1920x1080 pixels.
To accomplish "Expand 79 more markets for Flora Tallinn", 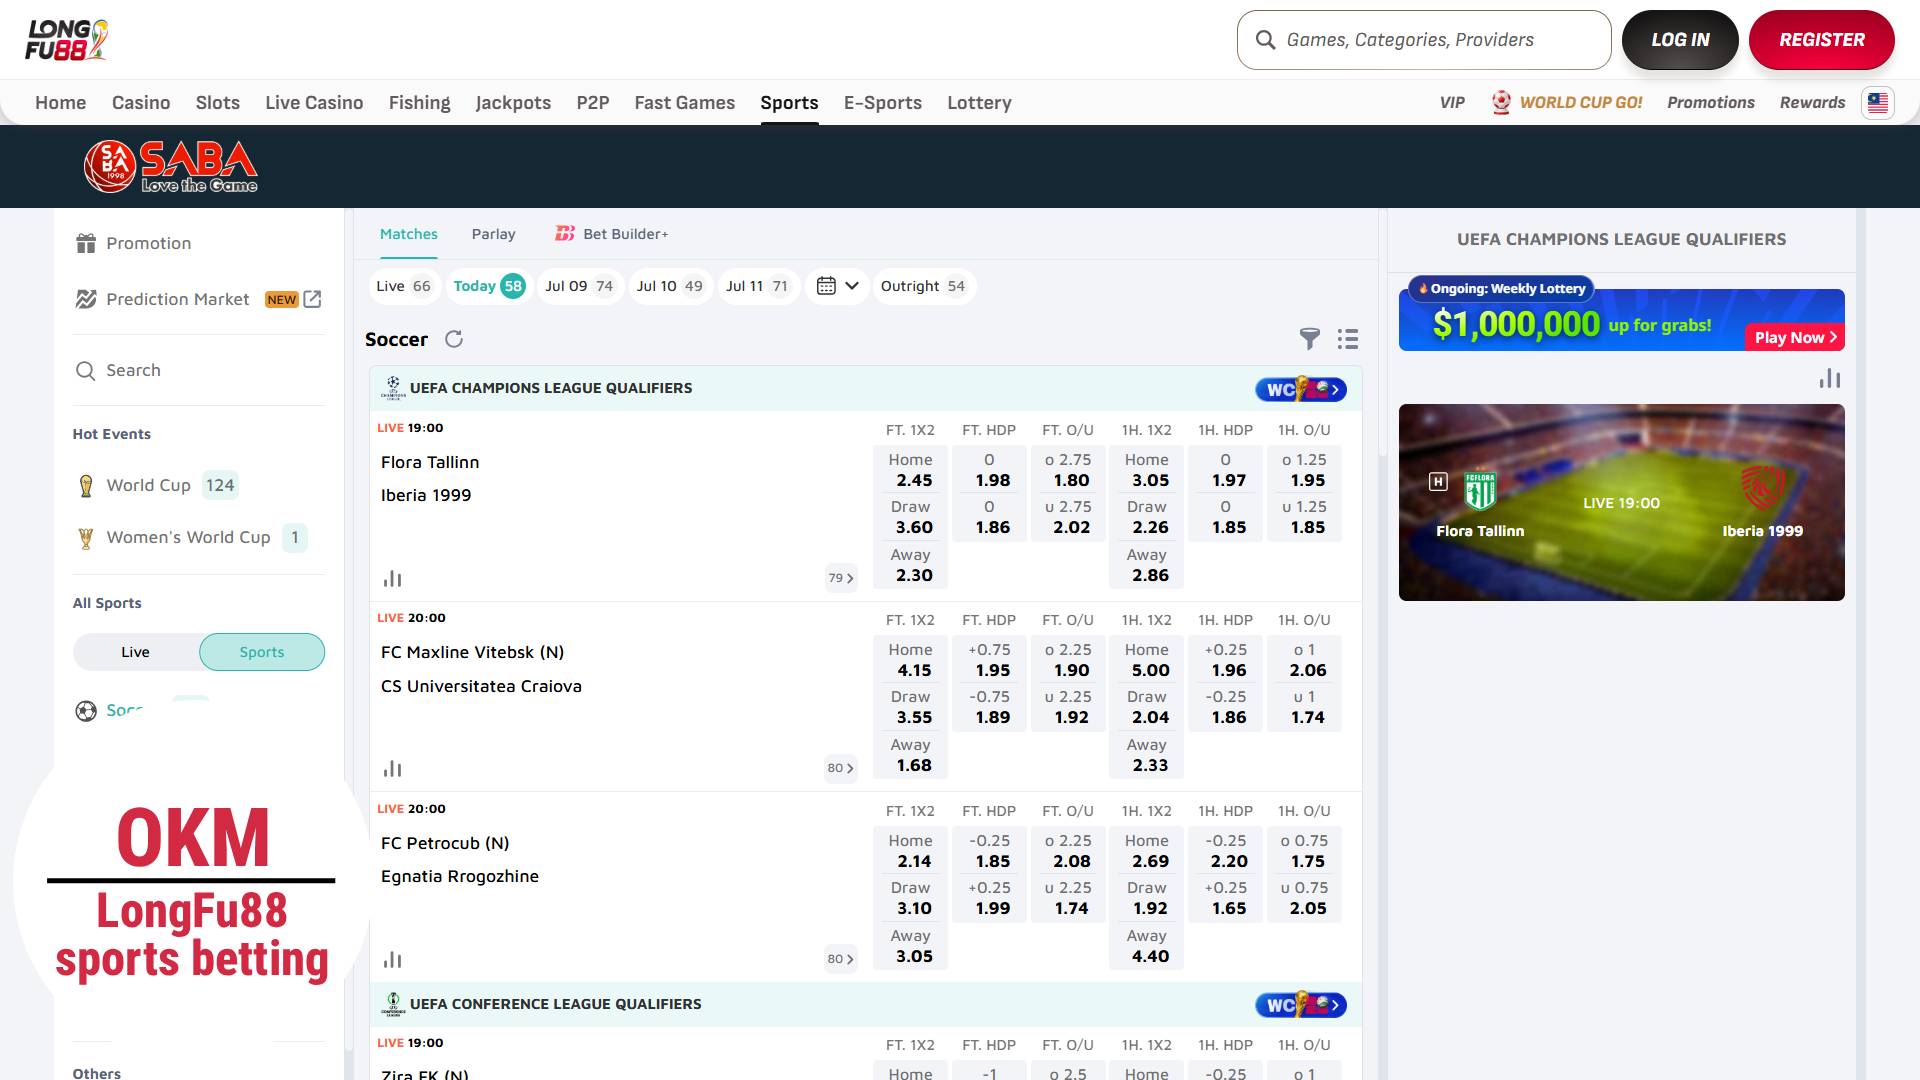I will (841, 578).
